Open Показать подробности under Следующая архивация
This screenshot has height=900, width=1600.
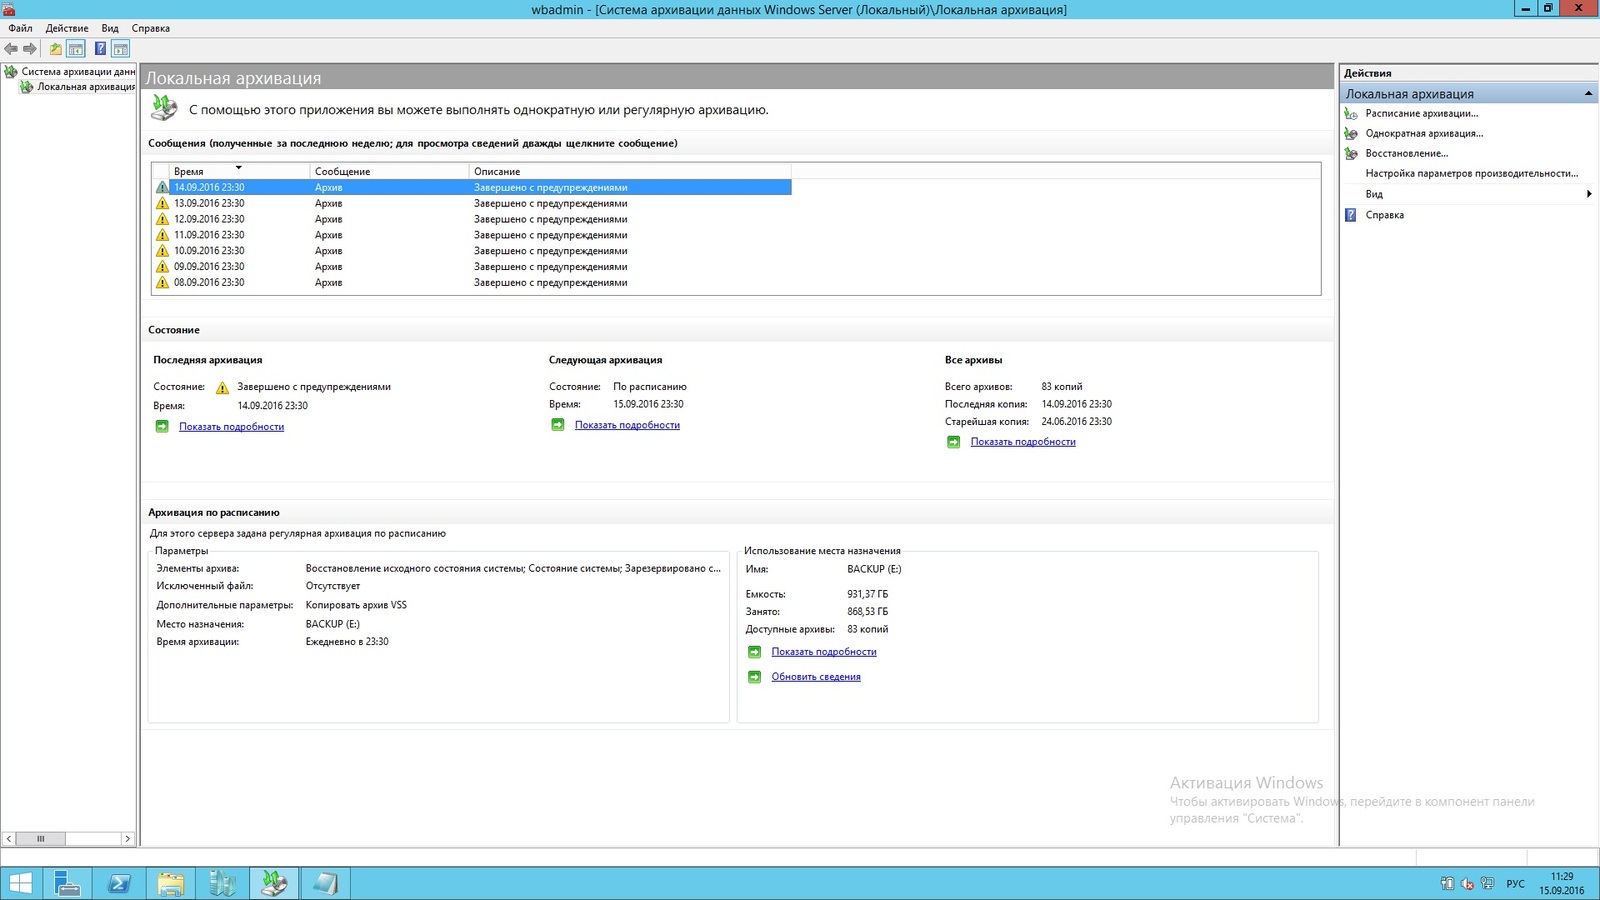point(627,425)
